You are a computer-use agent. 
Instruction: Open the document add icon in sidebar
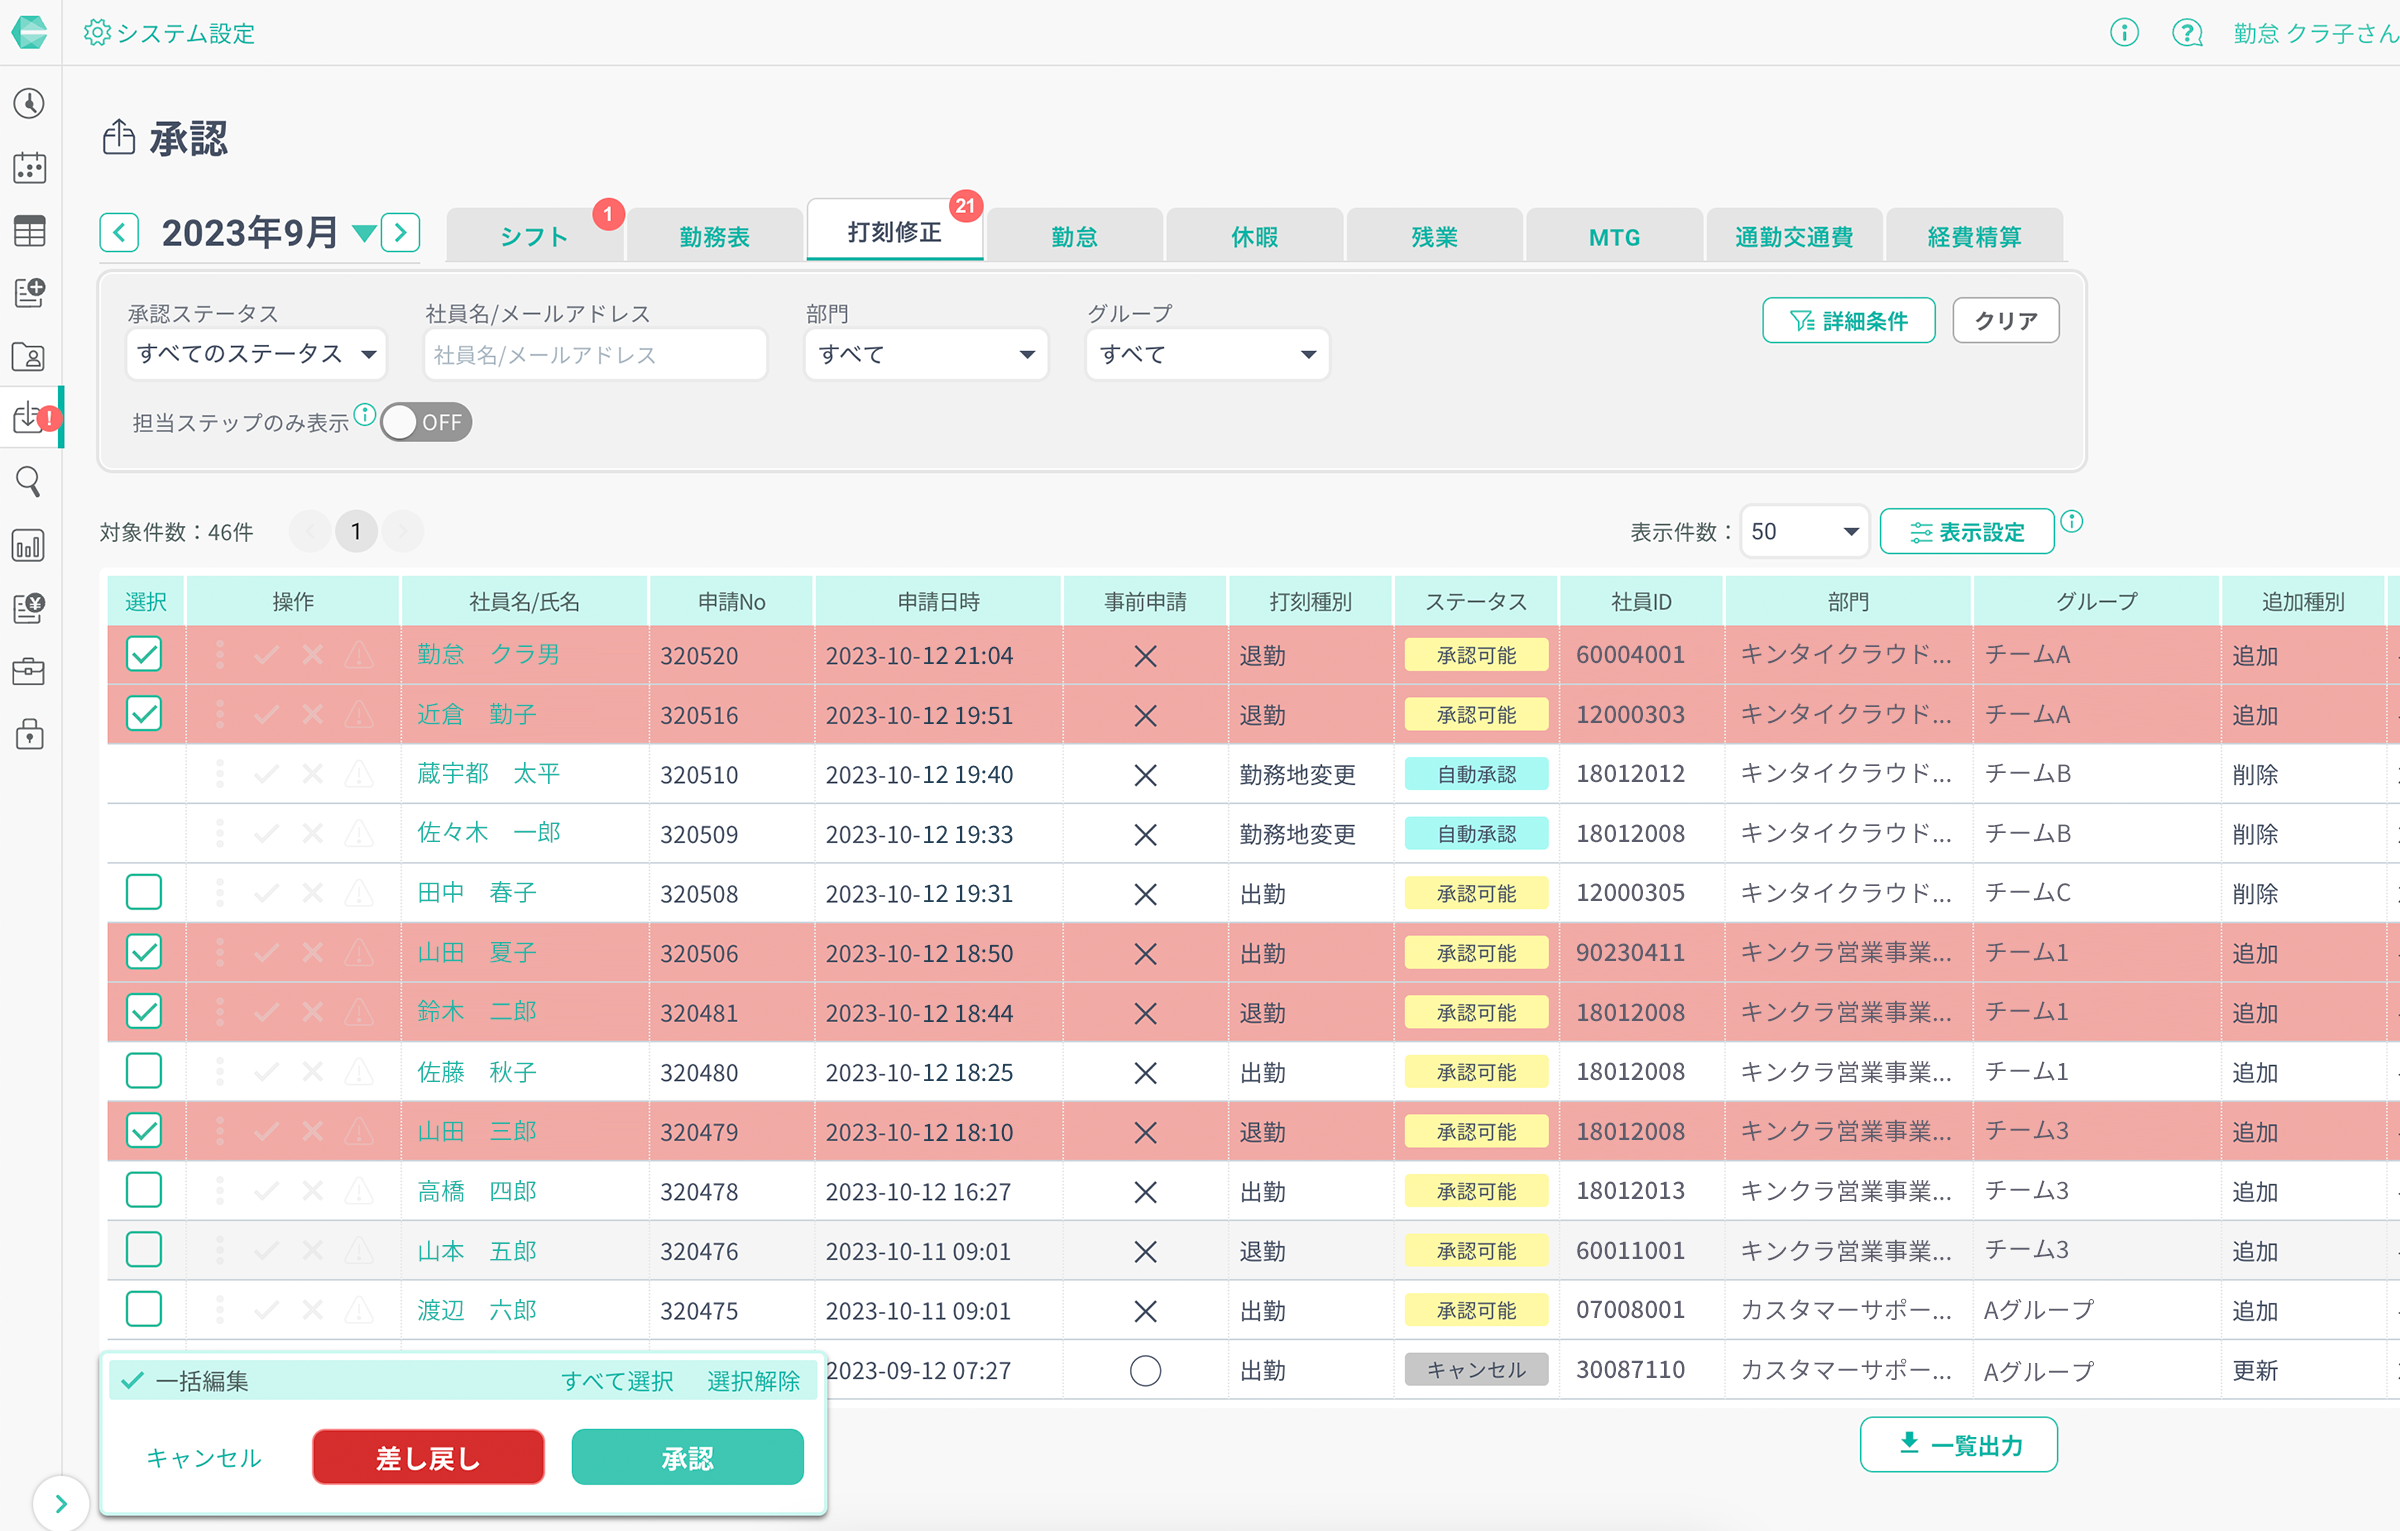tap(29, 293)
